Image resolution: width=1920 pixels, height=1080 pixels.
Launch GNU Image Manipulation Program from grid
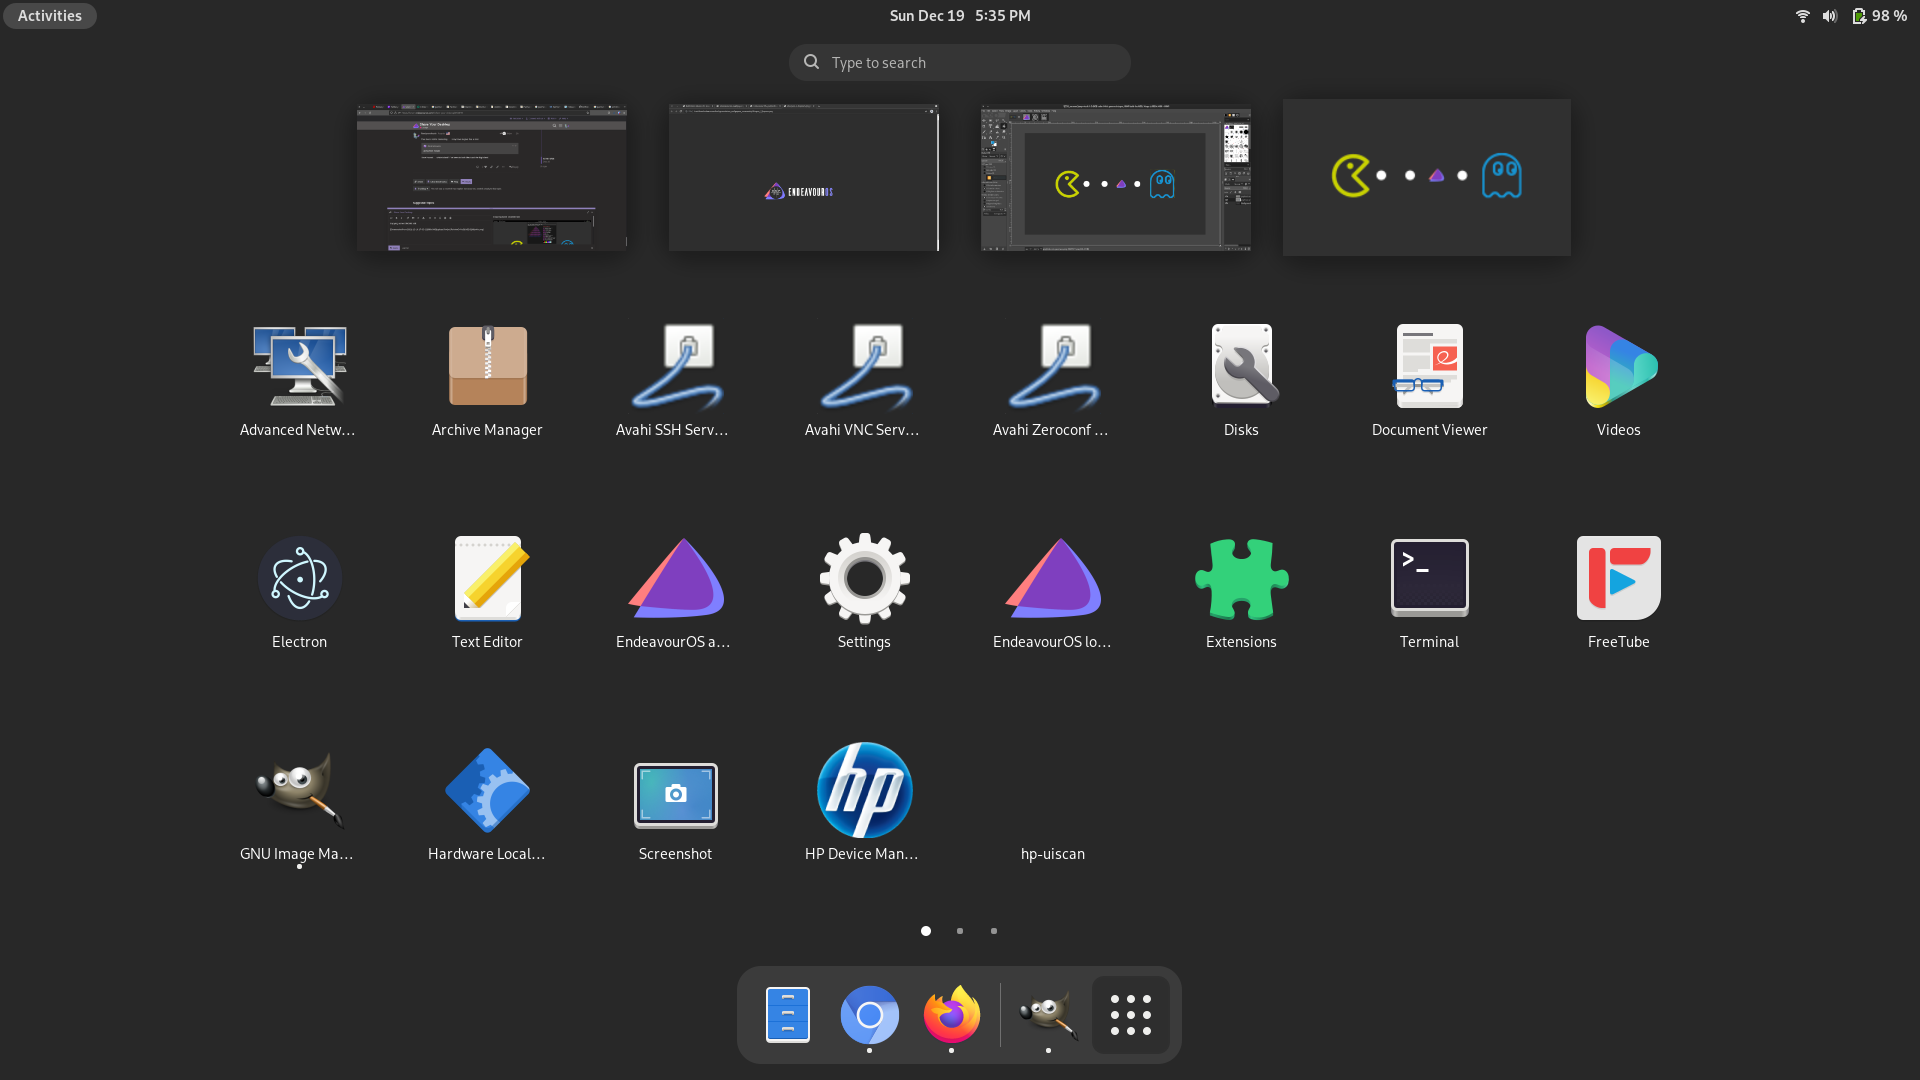299,791
